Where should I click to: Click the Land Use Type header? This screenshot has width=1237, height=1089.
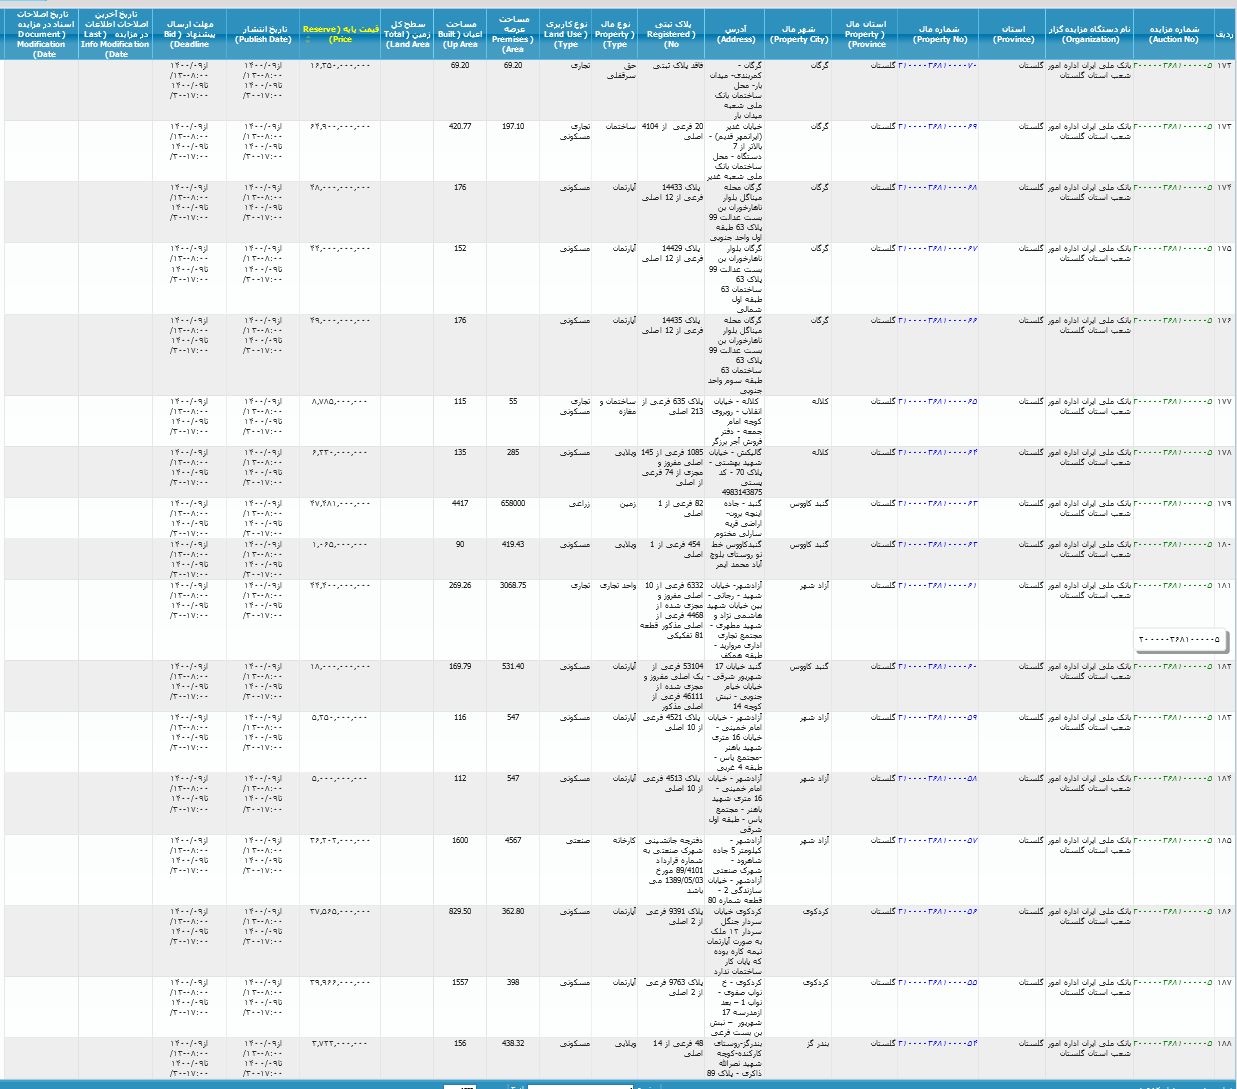tap(566, 34)
